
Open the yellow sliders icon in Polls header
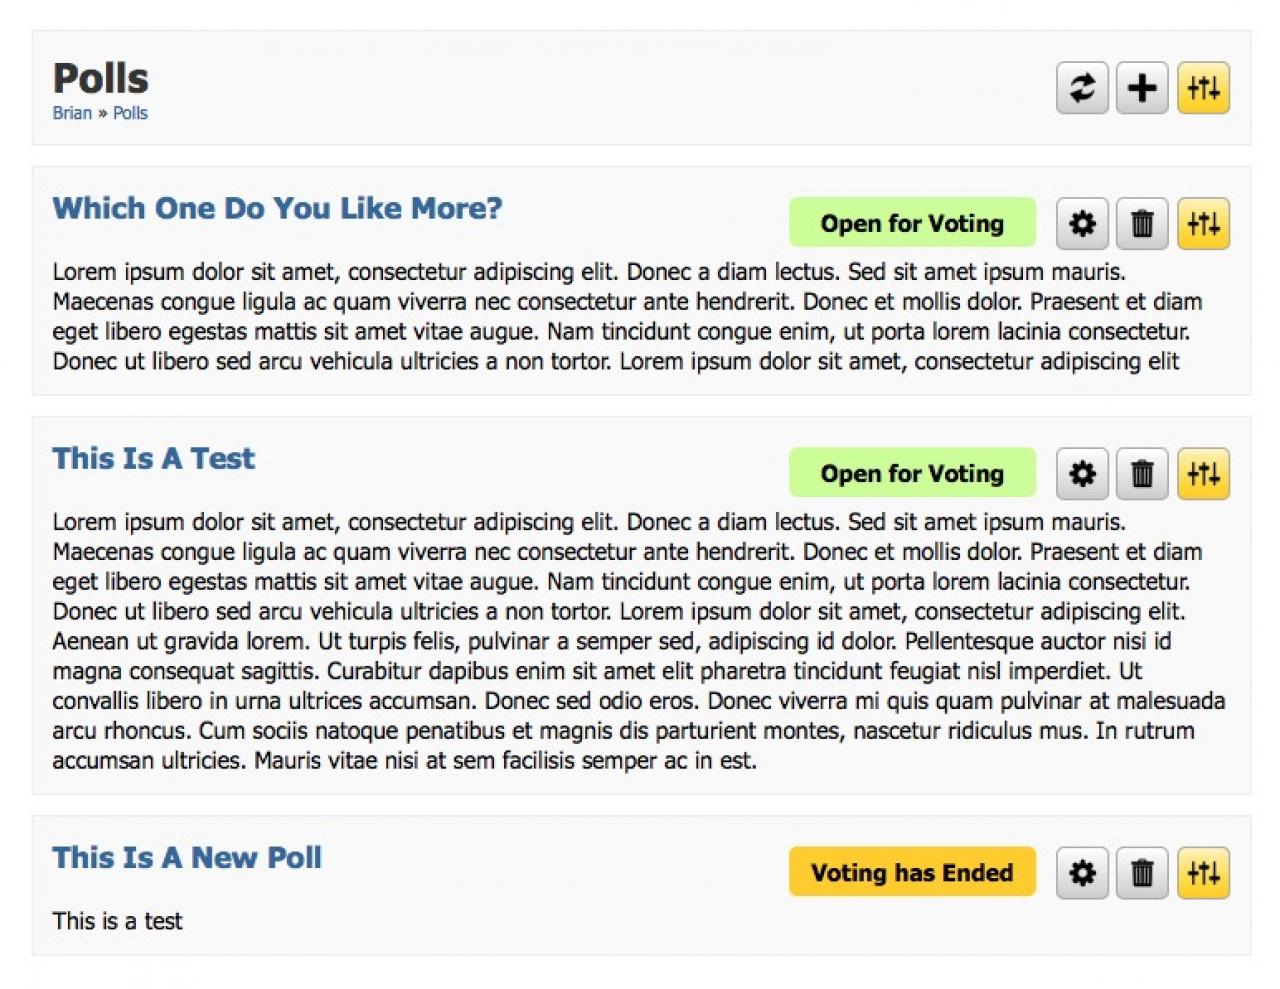(x=1203, y=88)
